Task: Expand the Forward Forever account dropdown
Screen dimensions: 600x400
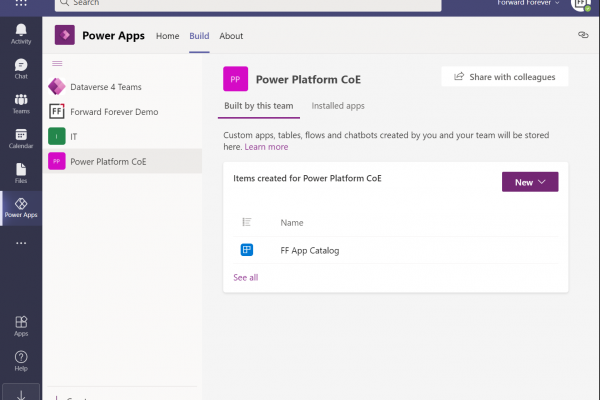Action: 528,3
